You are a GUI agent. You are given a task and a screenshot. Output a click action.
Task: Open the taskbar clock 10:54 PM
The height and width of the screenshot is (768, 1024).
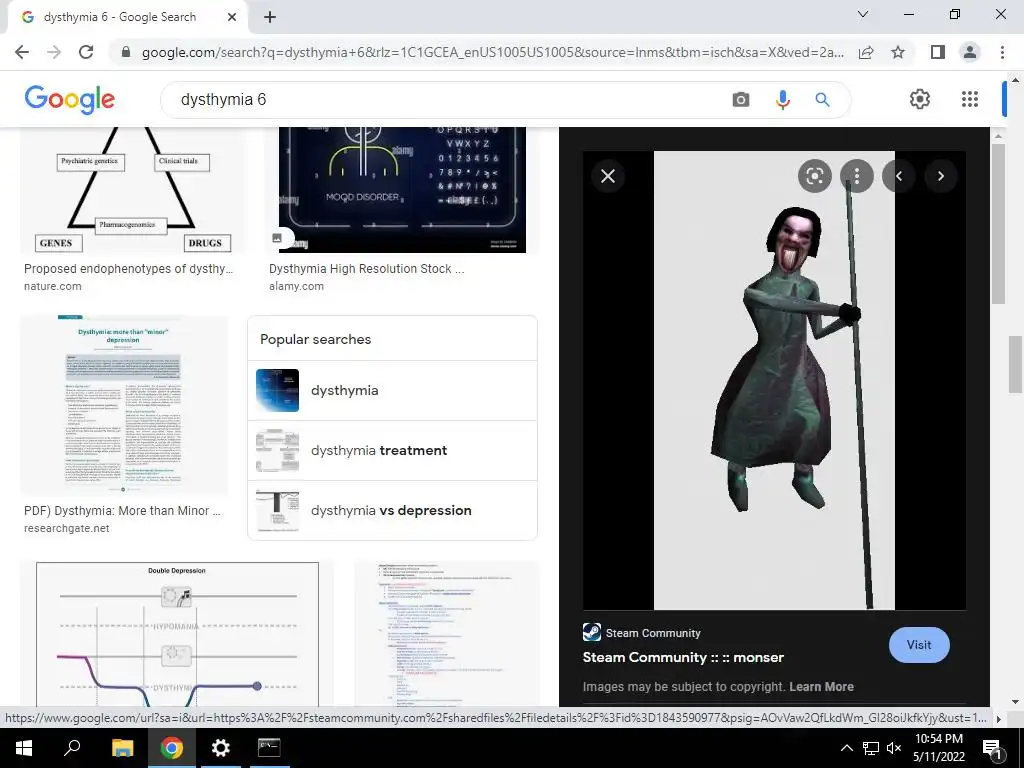pos(938,748)
